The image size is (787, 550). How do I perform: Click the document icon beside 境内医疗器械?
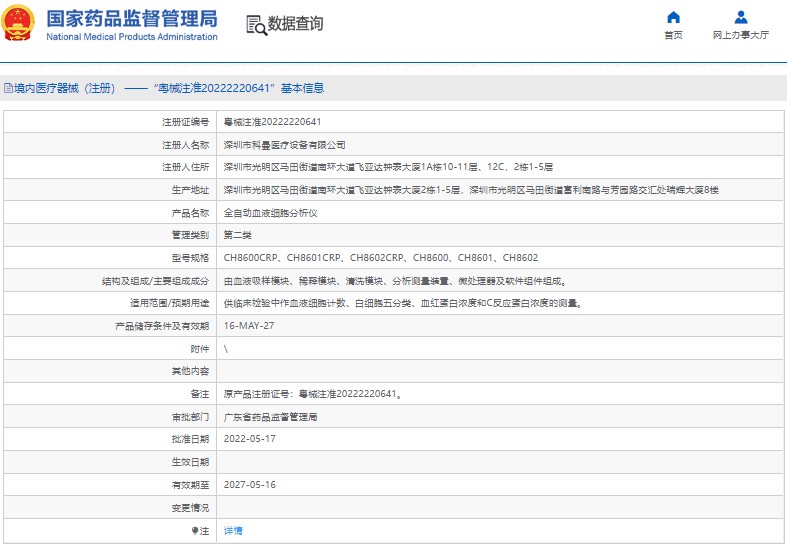[x=8, y=88]
